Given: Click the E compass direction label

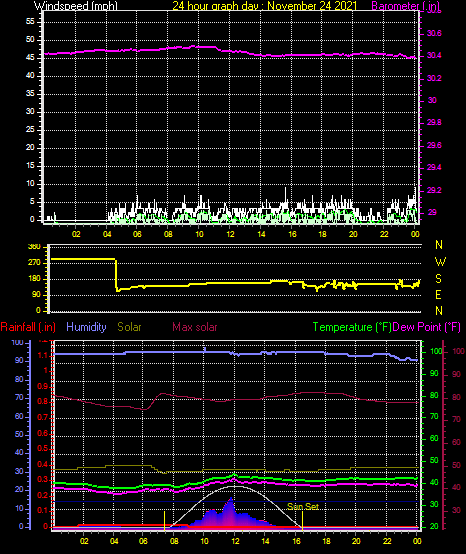Looking at the screenshot, I should click(x=438, y=295).
